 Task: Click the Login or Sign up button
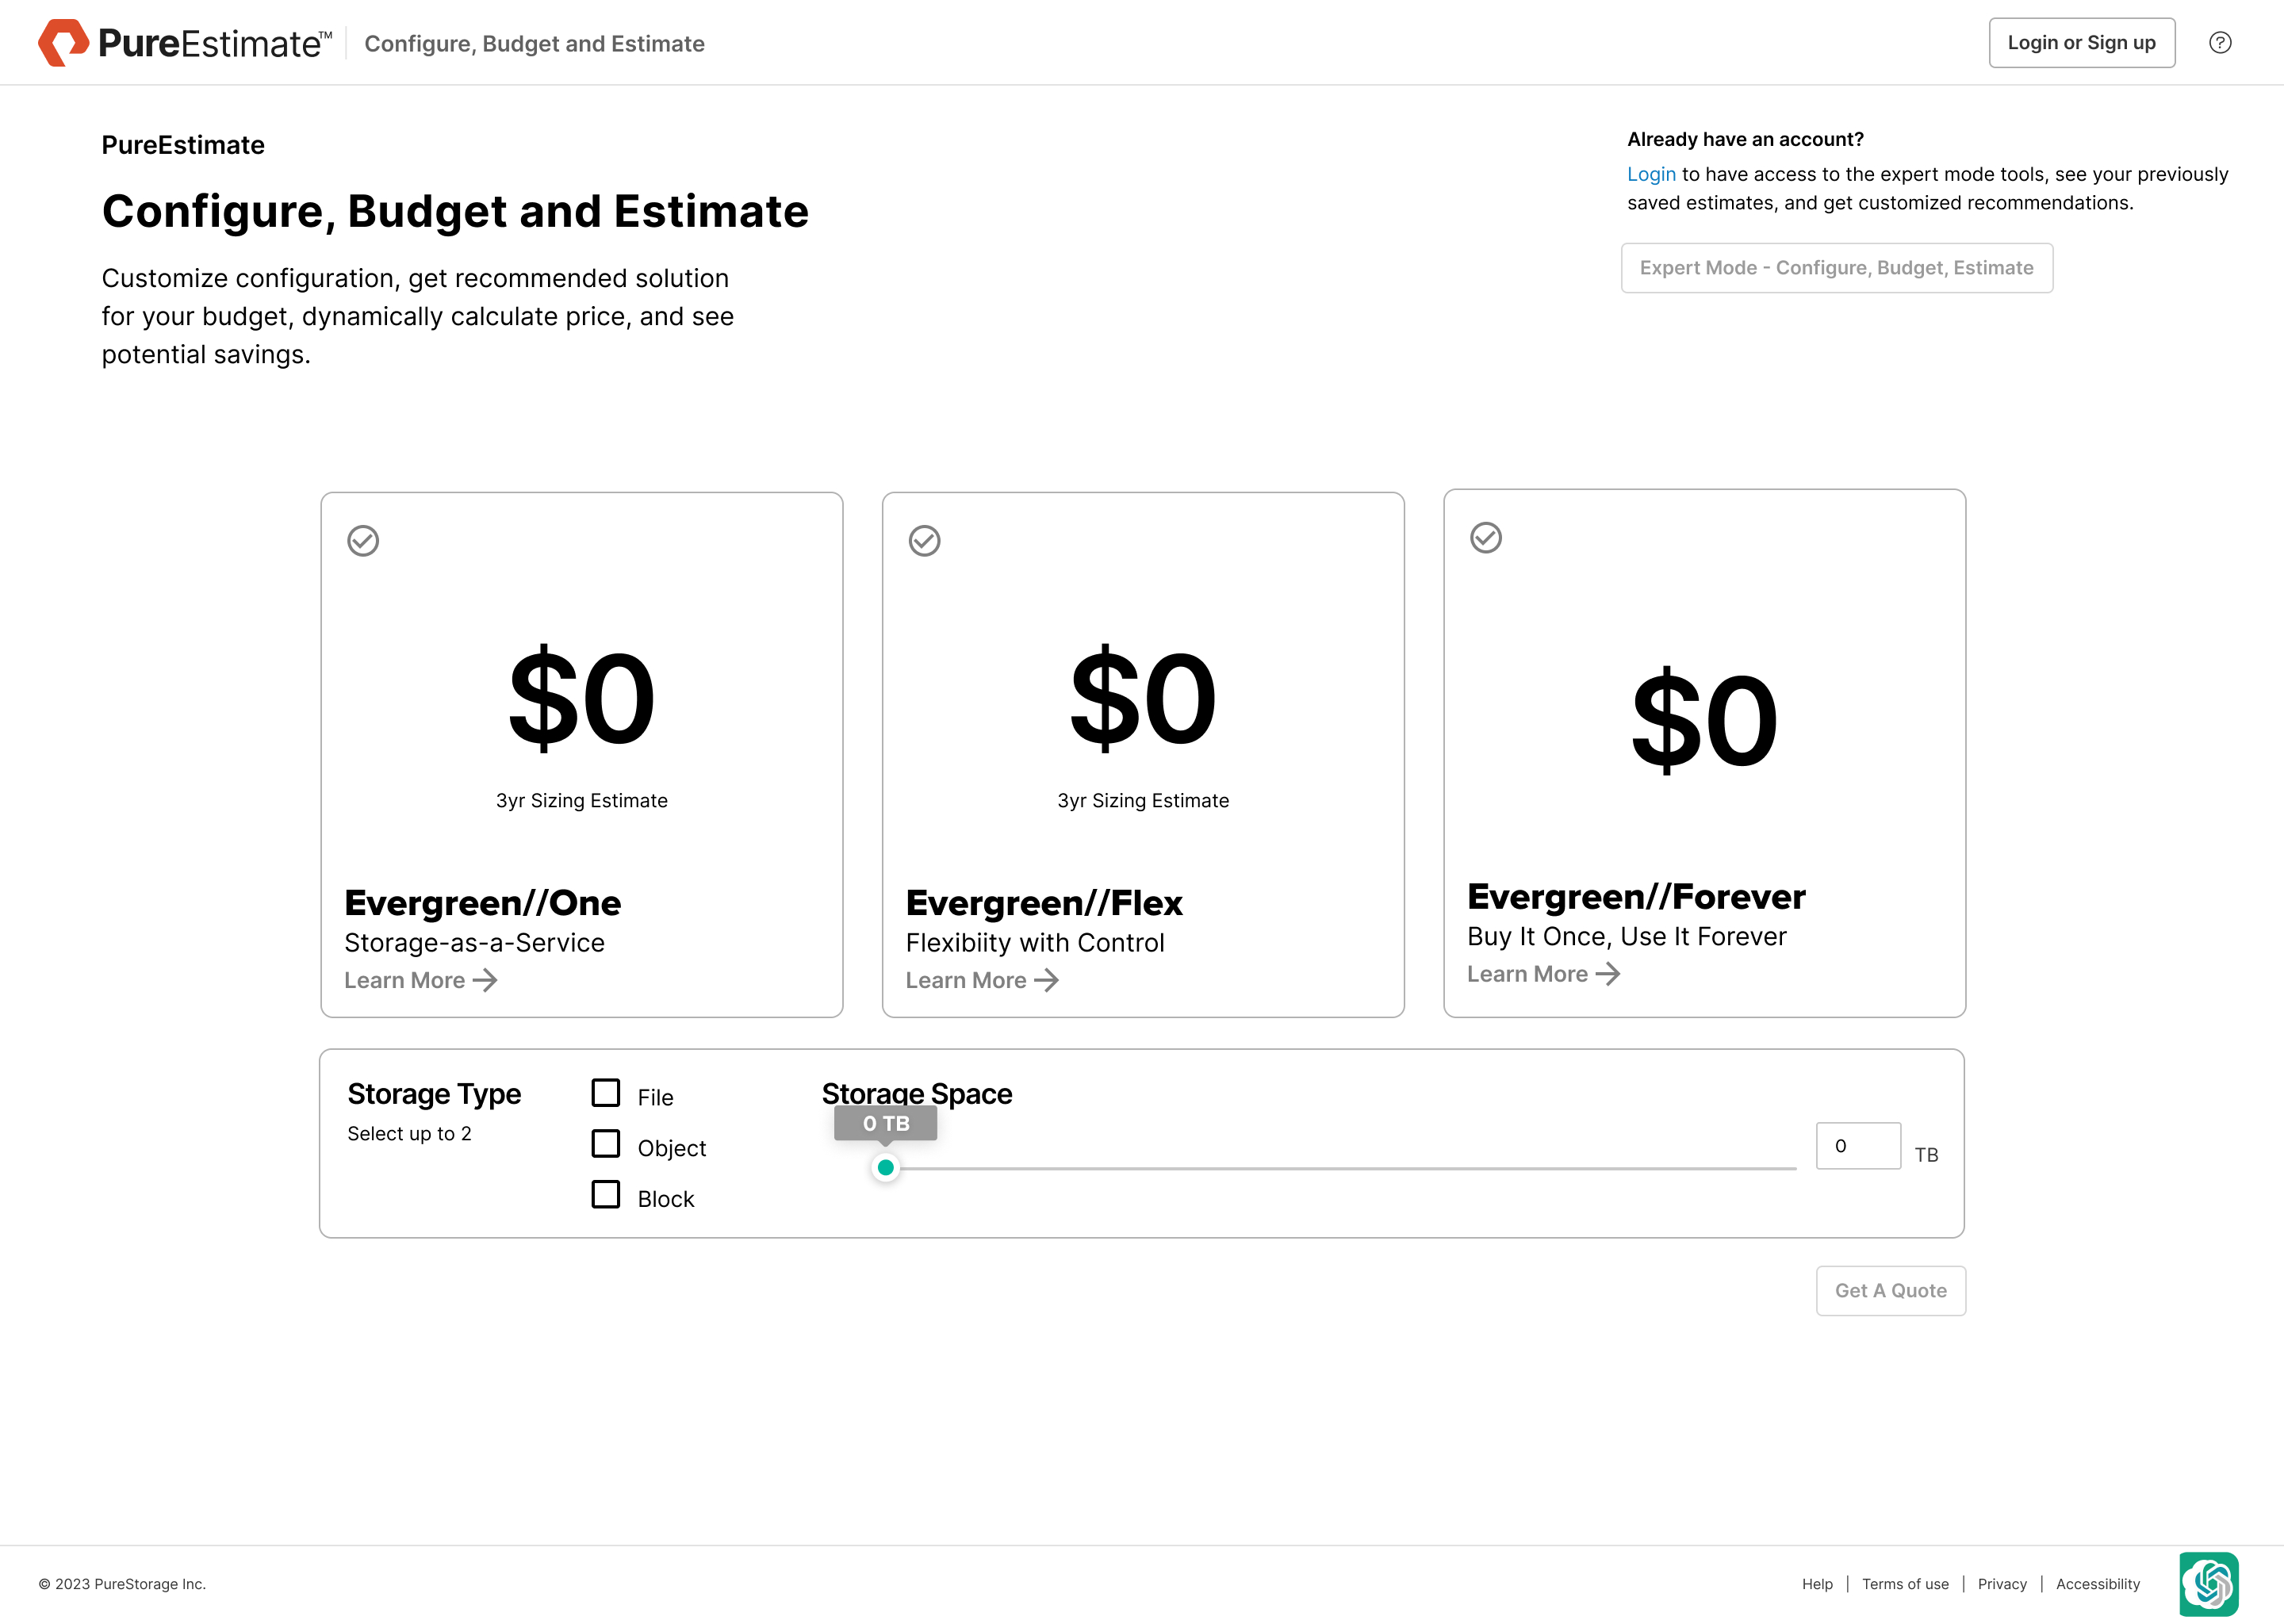[x=2081, y=43]
